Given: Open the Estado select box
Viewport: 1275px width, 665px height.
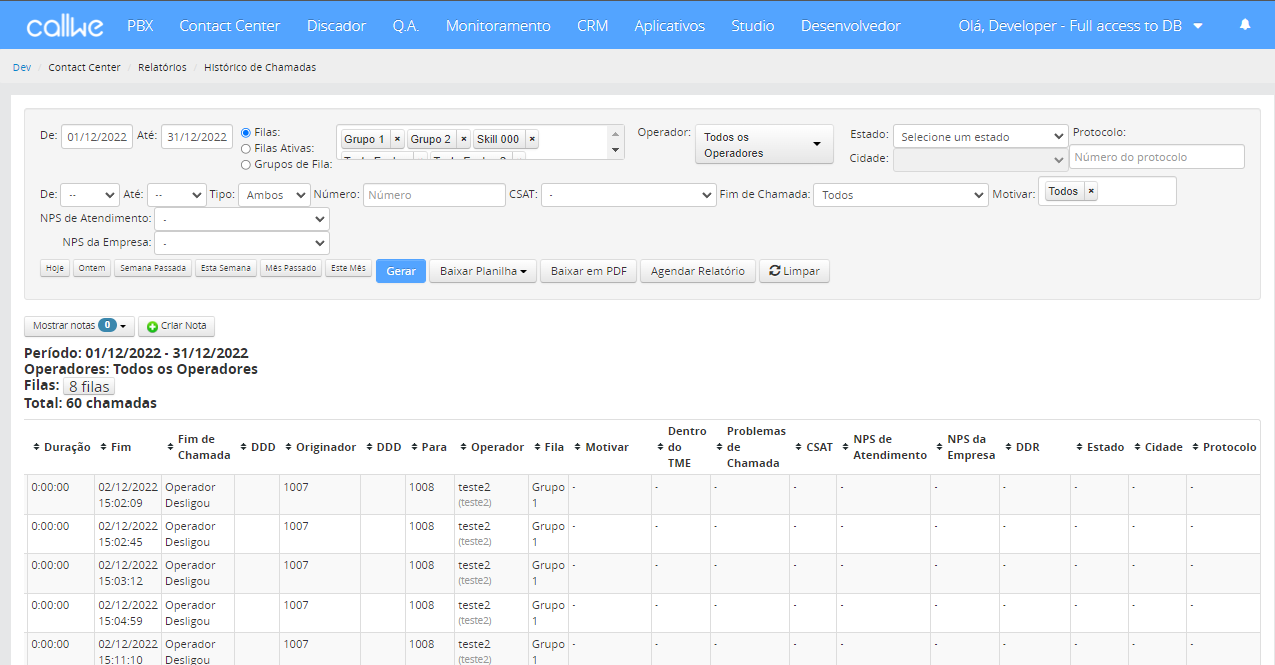Looking at the screenshot, I should [x=980, y=136].
